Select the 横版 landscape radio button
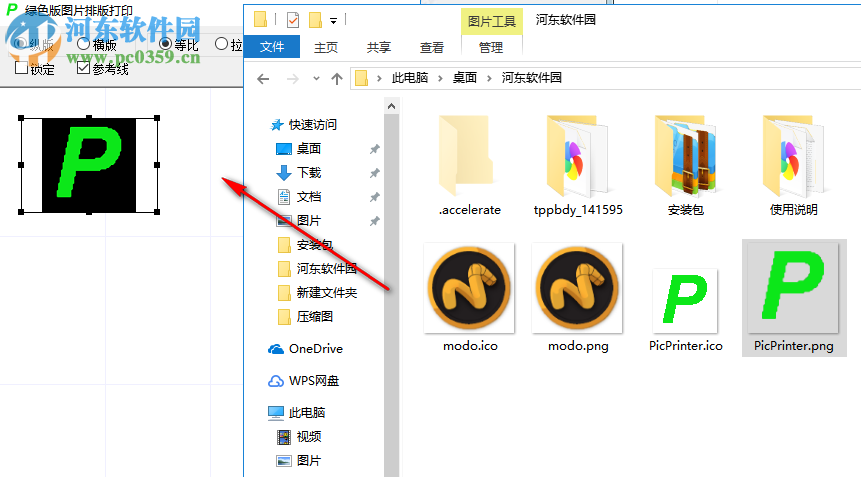 click(x=83, y=44)
